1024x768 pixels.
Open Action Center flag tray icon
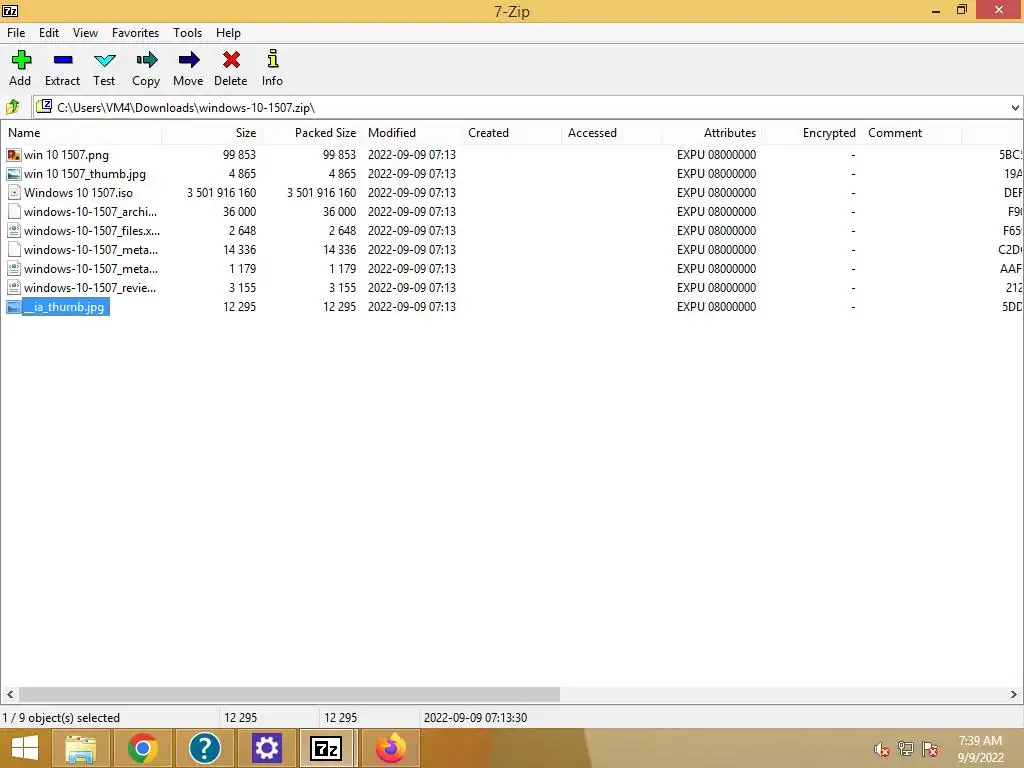click(x=930, y=749)
